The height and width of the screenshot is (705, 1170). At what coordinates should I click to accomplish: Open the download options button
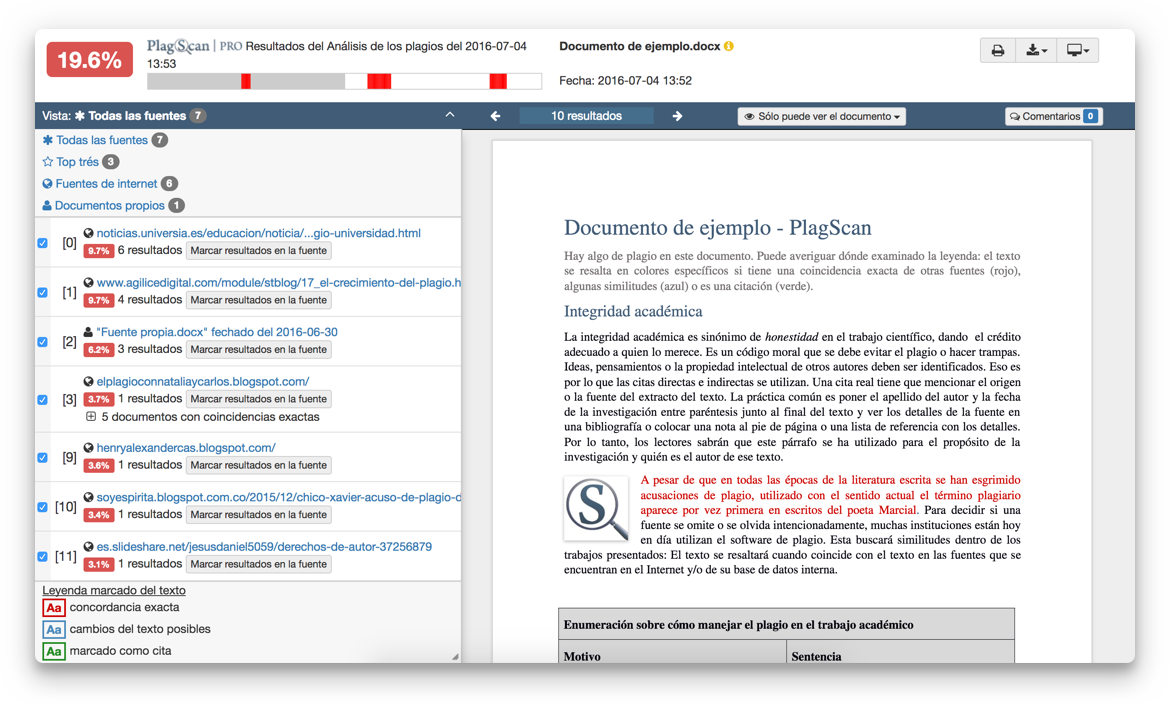[x=1036, y=51]
